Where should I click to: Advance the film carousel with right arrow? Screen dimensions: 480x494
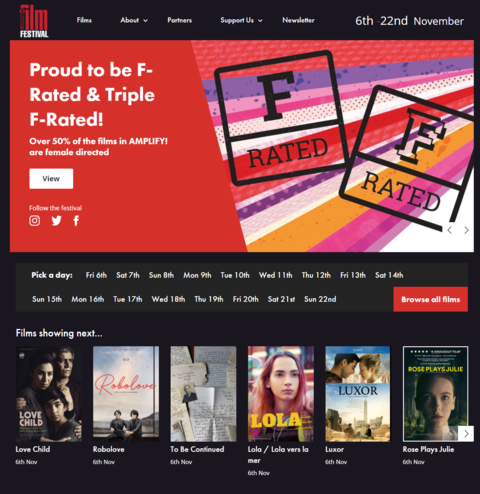pos(466,433)
